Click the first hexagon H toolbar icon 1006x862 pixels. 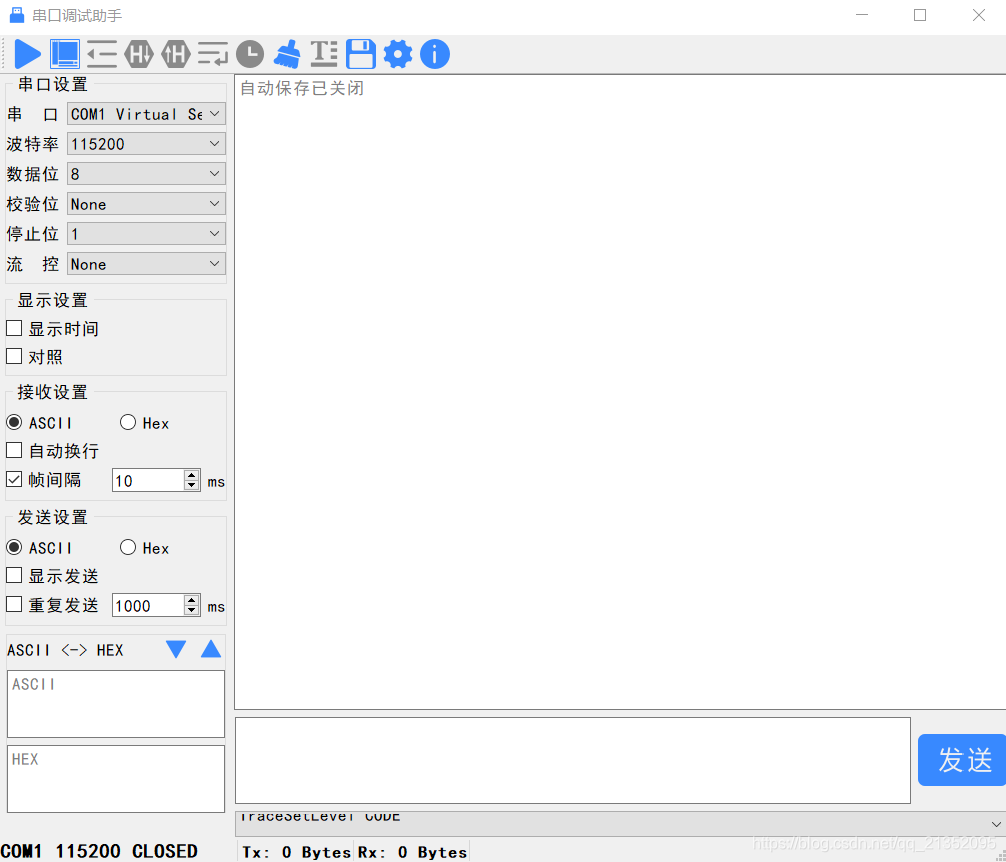[x=139, y=54]
